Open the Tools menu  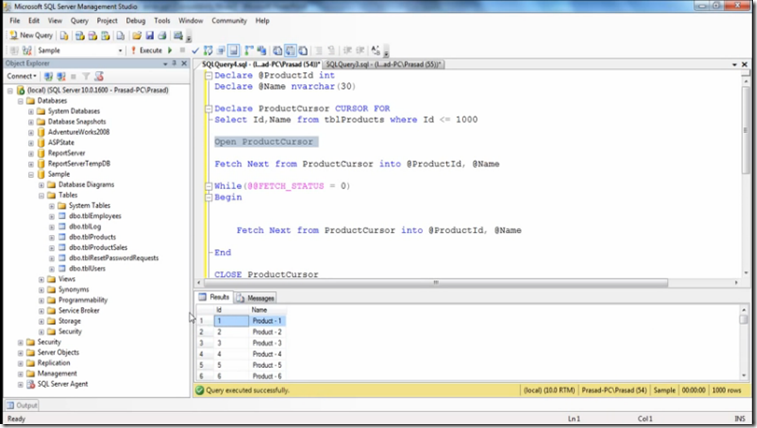162,21
